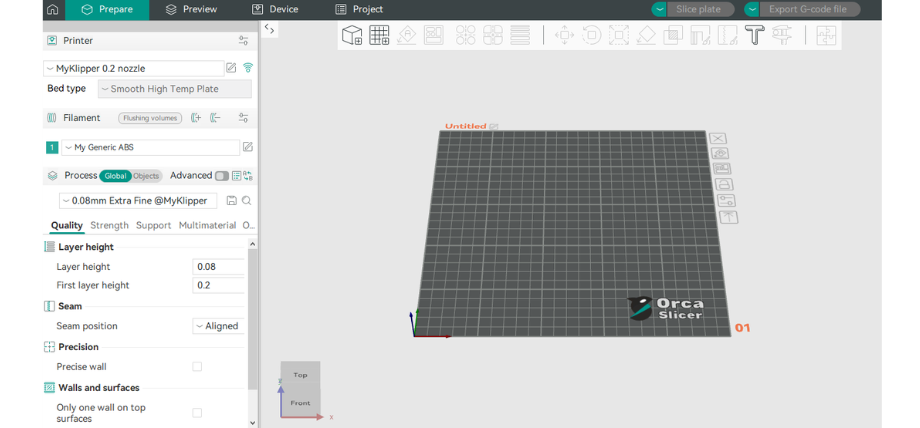Toggle the plate lock icon

[x=724, y=184]
